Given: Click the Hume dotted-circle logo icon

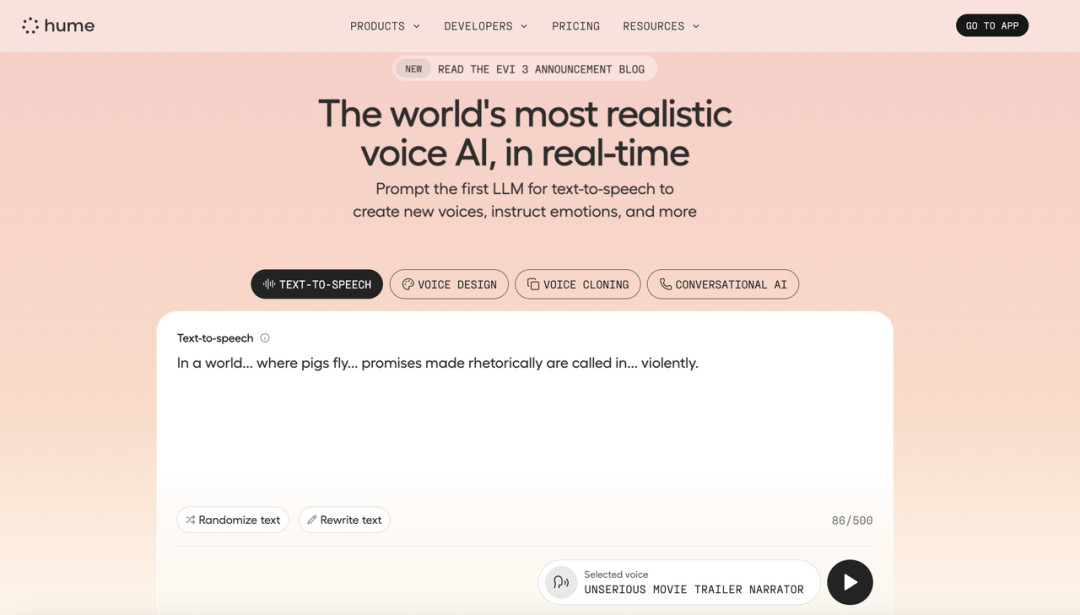Looking at the screenshot, I should [x=30, y=25].
